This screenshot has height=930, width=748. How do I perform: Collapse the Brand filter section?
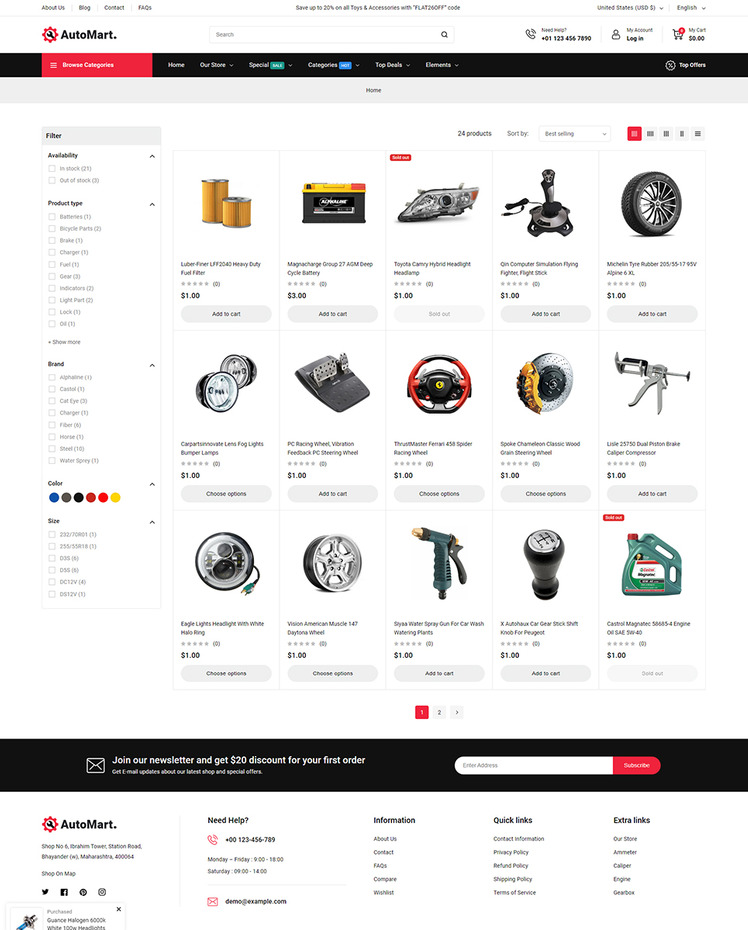(152, 365)
